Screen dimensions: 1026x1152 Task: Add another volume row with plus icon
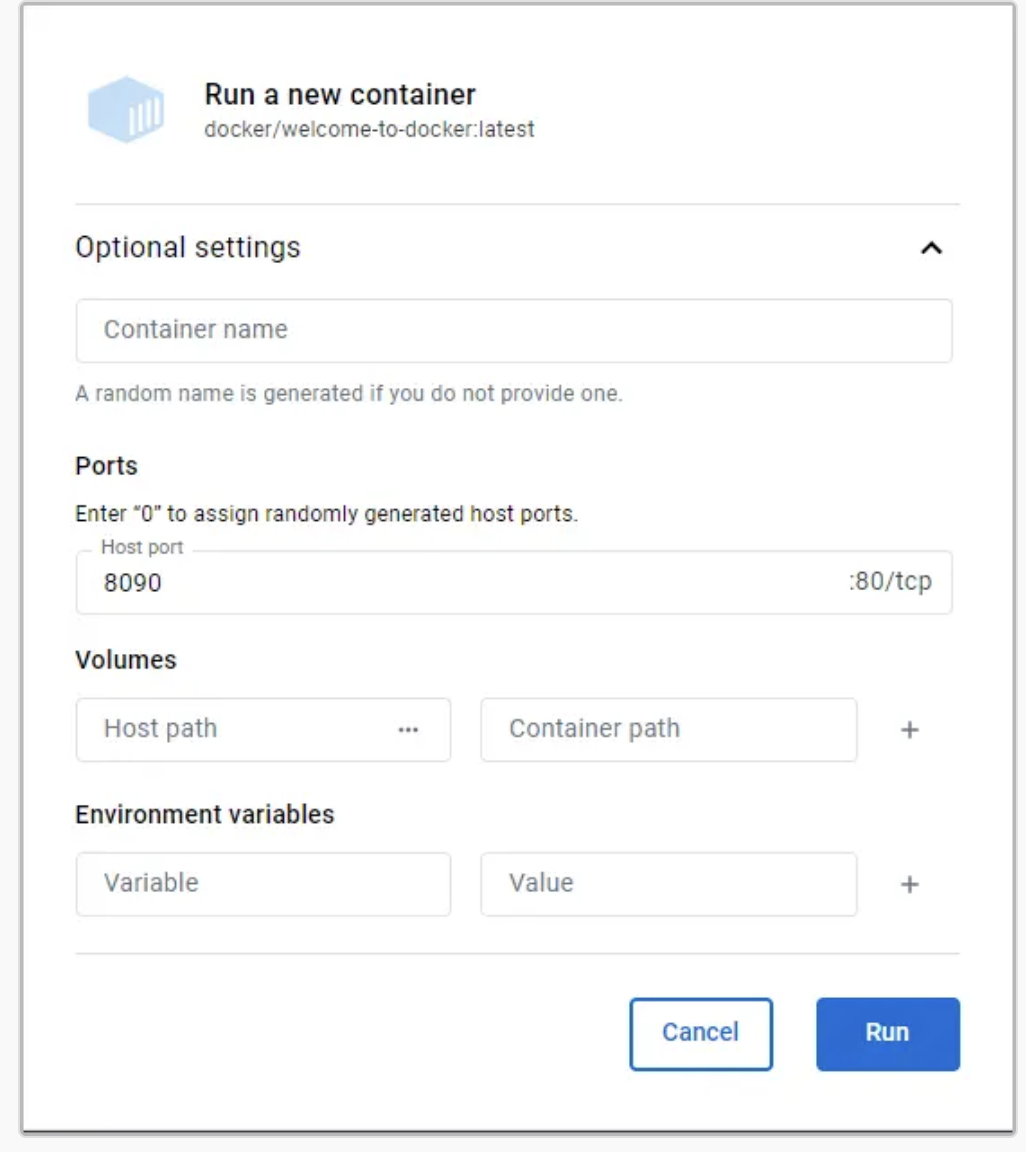pos(909,730)
